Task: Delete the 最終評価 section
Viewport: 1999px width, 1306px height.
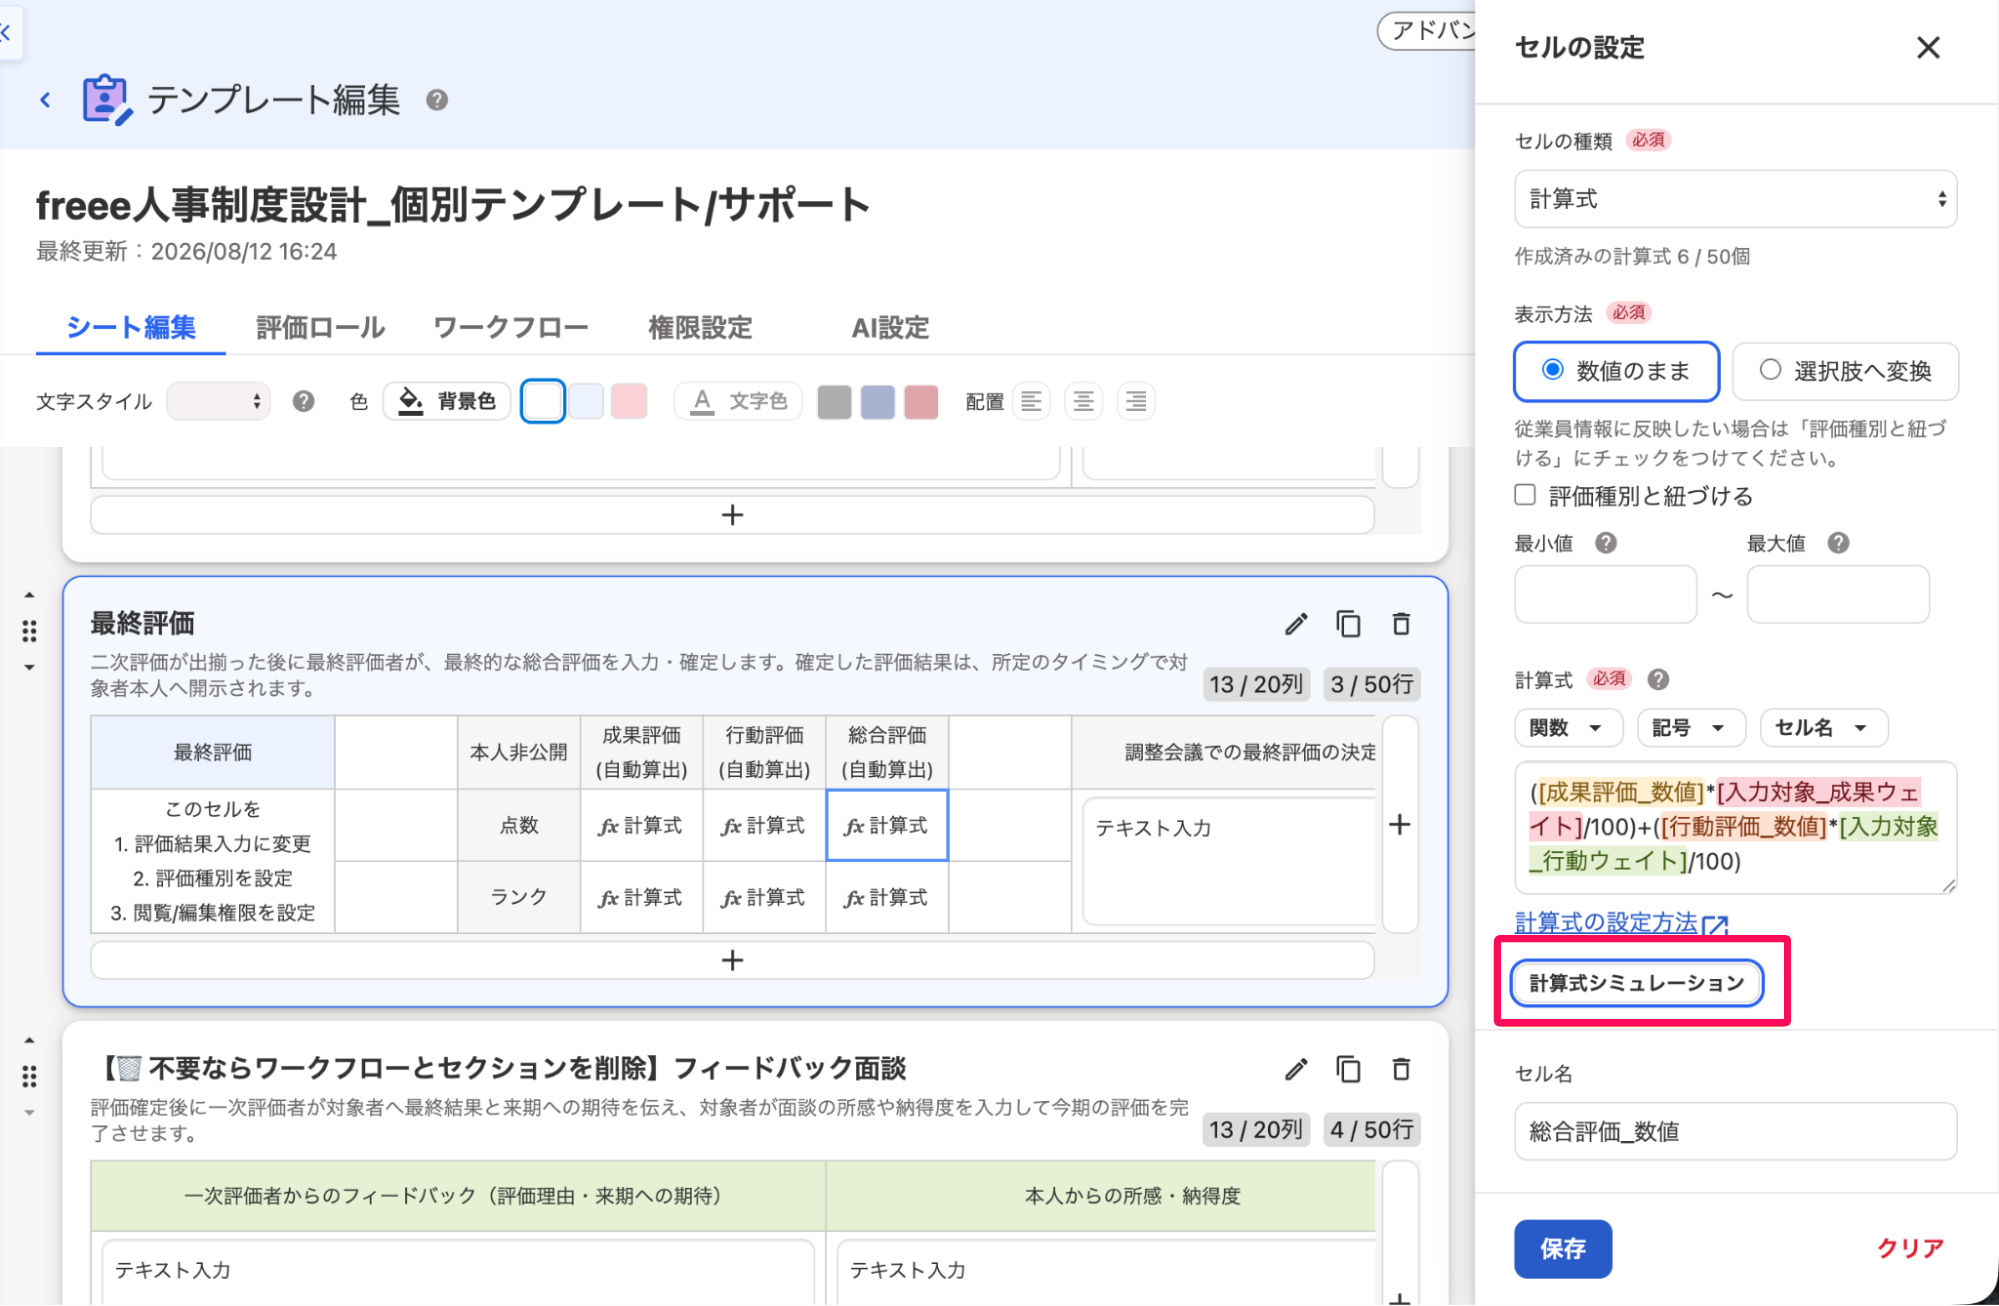Action: 1401,624
